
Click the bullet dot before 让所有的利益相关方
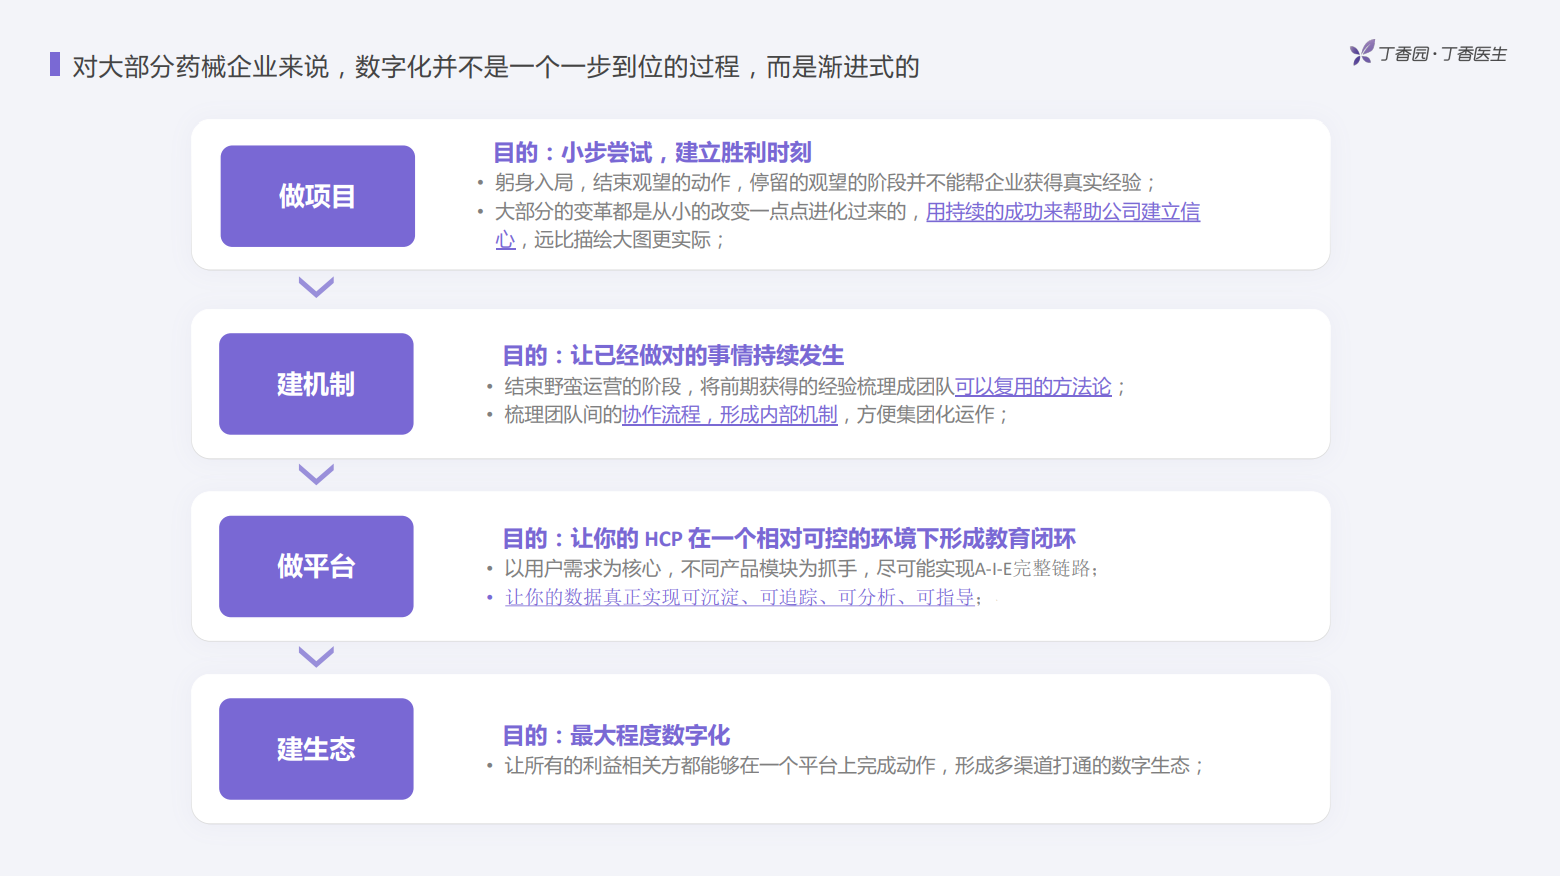(487, 766)
